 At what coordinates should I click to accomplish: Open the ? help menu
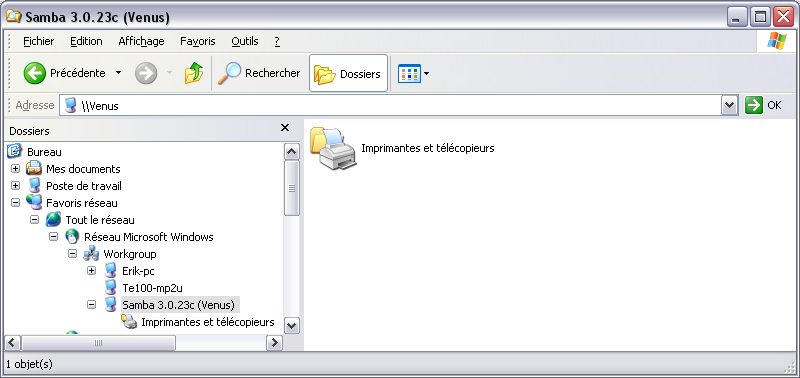click(277, 41)
